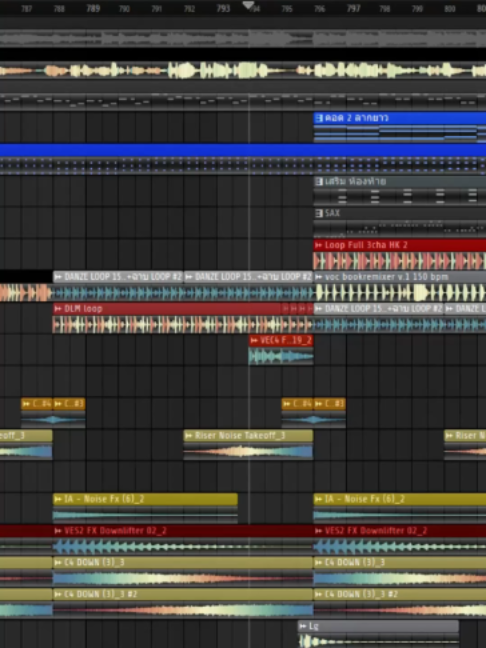486x648 pixels.
Task: Select the Loop Full 3cha HK 2 clip
Action: (x=400, y=255)
